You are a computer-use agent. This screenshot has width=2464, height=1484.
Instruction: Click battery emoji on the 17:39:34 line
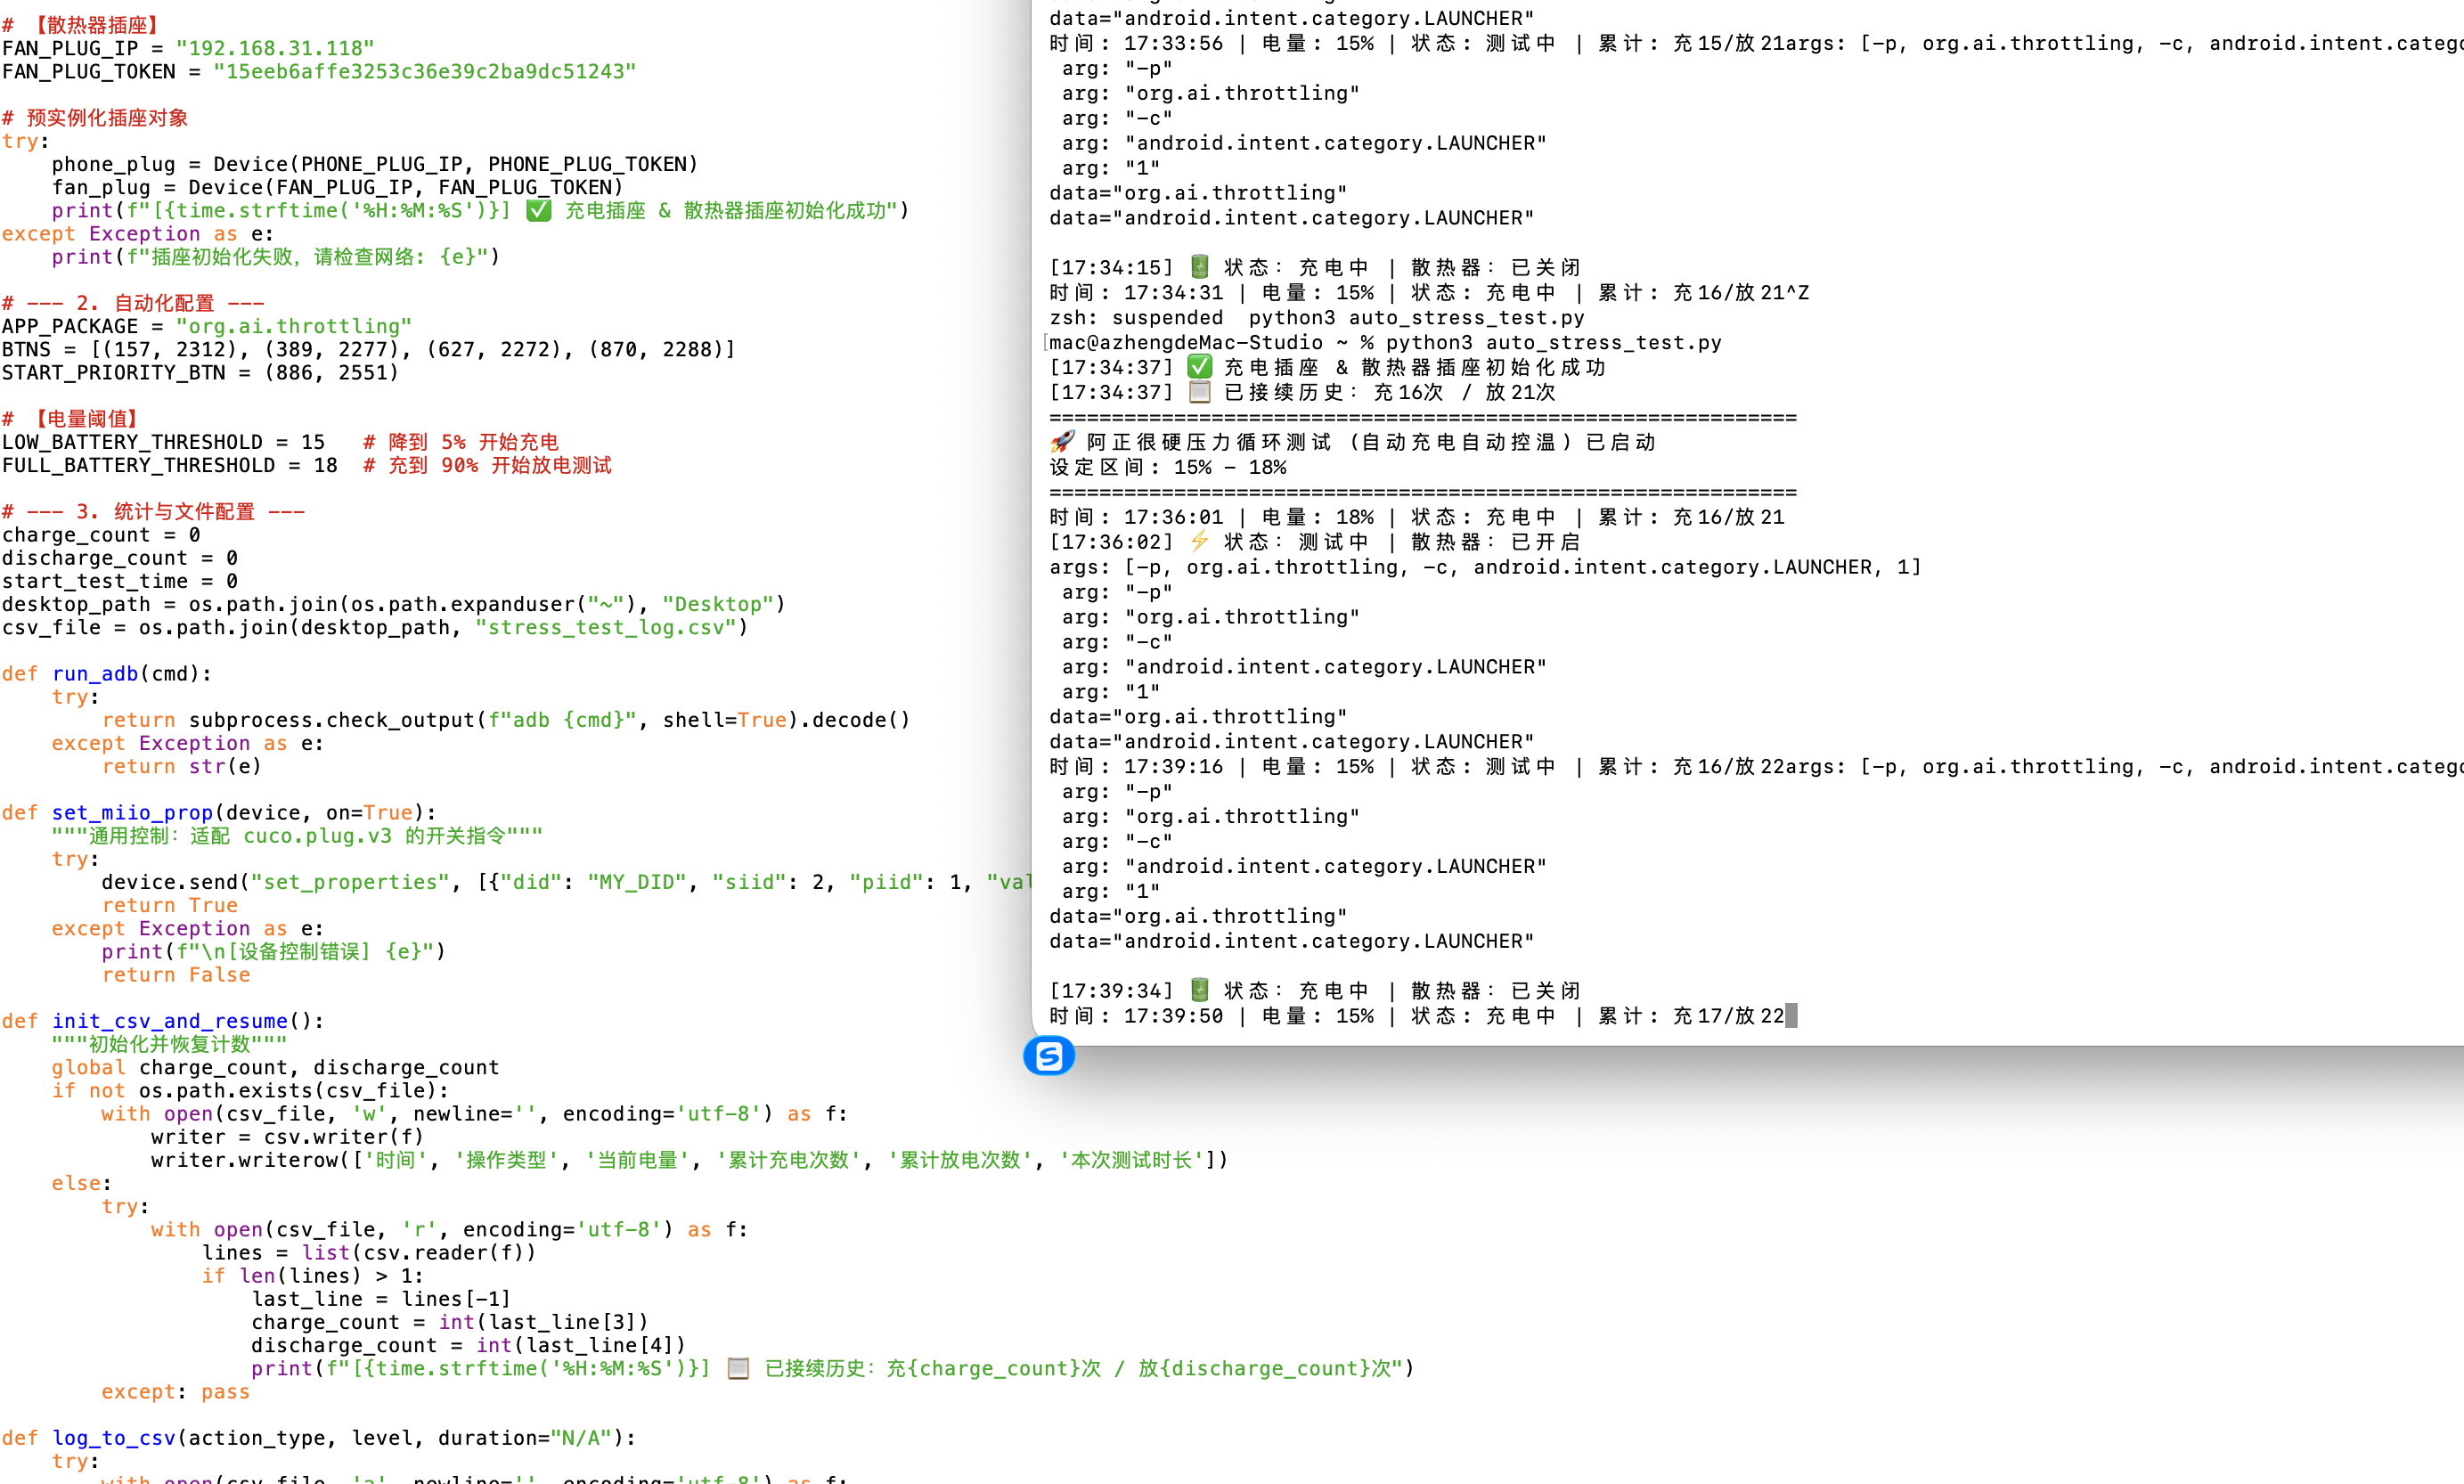(x=1199, y=990)
